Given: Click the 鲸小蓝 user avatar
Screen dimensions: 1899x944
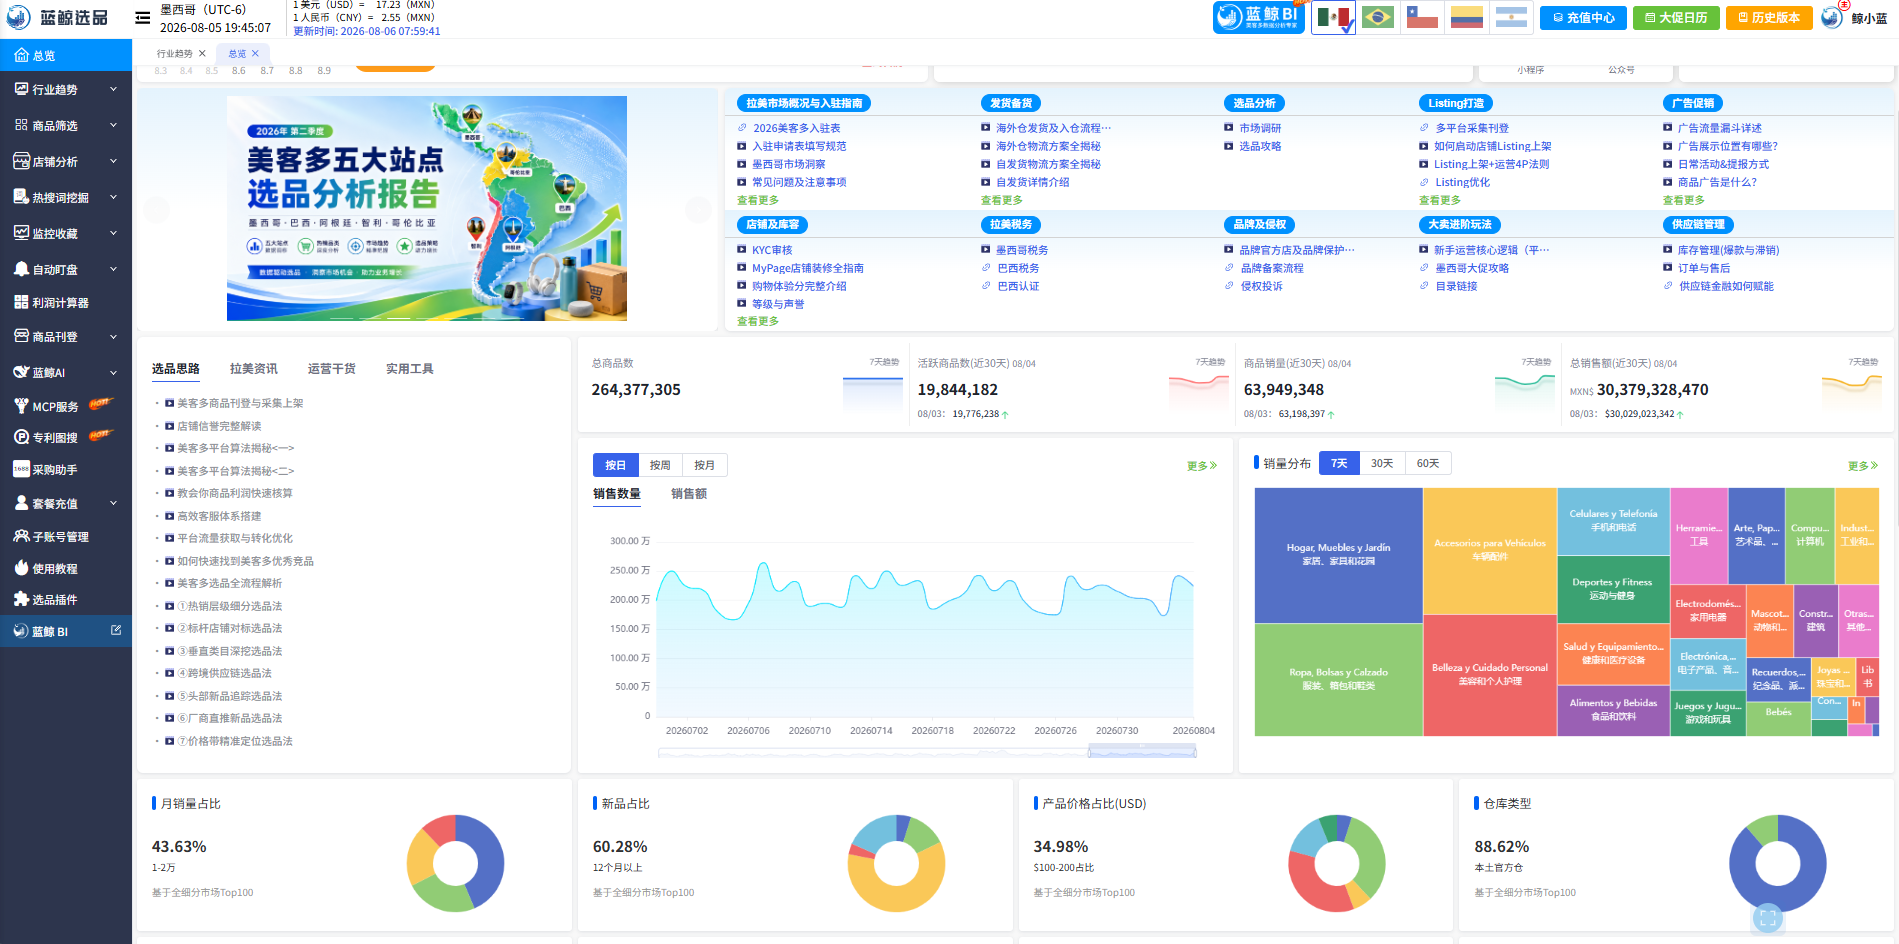Looking at the screenshot, I should pos(1832,17).
